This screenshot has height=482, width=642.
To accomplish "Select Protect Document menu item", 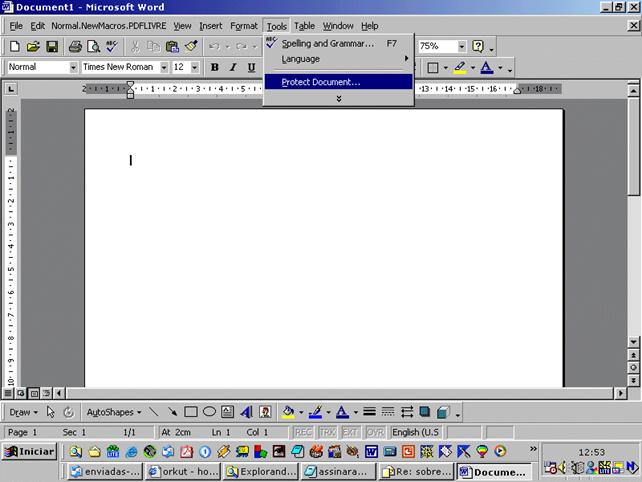I will [339, 82].
